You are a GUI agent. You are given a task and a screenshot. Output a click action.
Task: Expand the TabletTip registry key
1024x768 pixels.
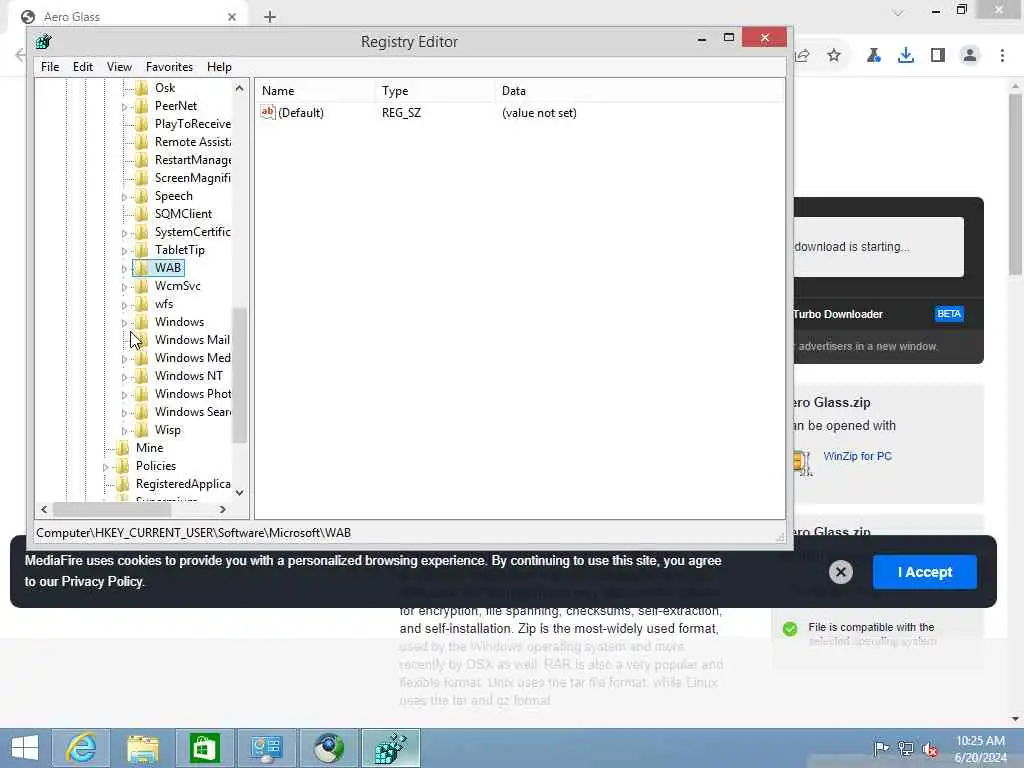(x=124, y=251)
